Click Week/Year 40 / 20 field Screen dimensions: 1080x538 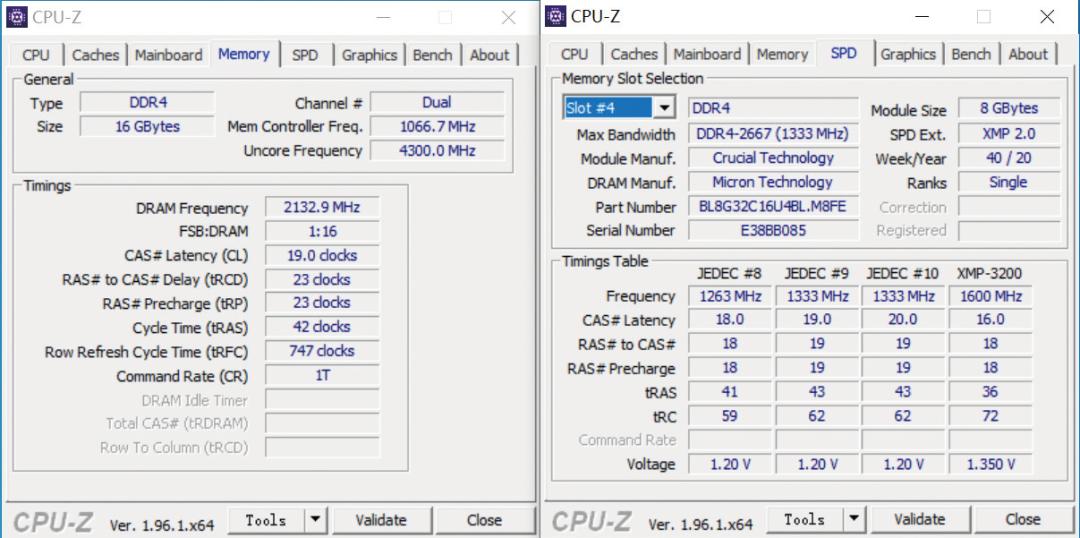click(1009, 158)
